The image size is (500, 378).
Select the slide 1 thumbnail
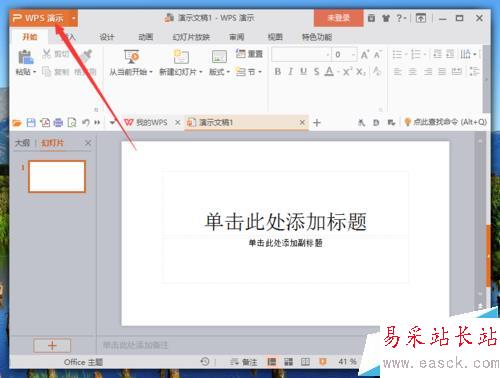[x=57, y=177]
